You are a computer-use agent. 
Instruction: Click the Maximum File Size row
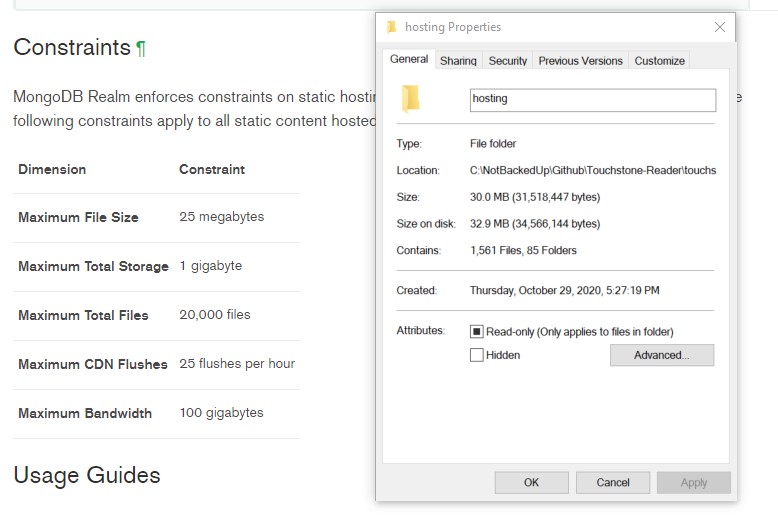156,217
